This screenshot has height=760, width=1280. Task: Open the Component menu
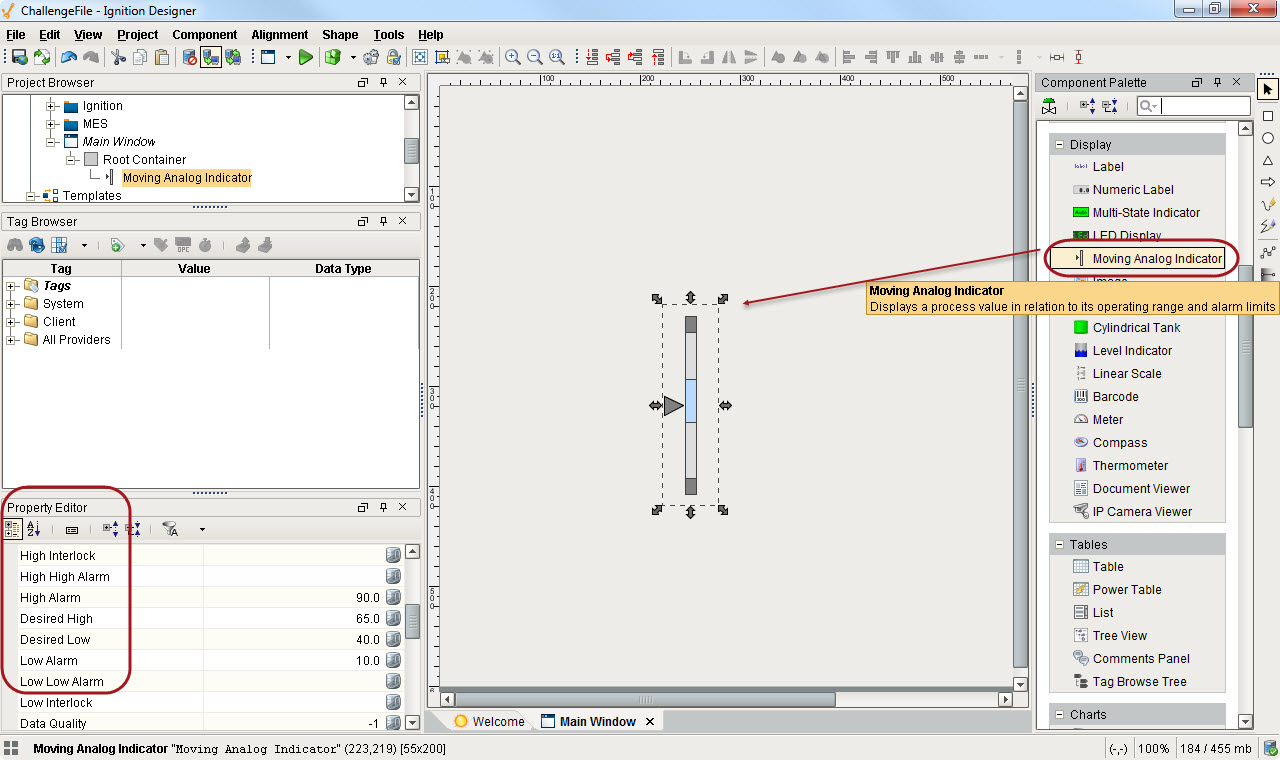(205, 35)
